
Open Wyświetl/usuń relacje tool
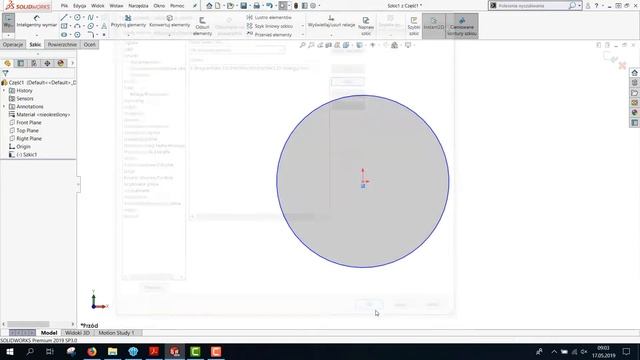coord(331,21)
